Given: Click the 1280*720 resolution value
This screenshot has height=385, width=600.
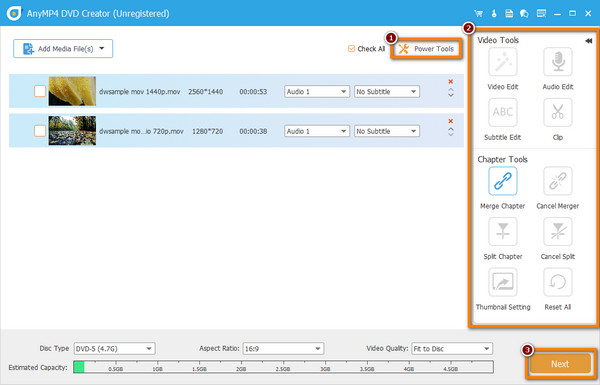Looking at the screenshot, I should point(207,131).
